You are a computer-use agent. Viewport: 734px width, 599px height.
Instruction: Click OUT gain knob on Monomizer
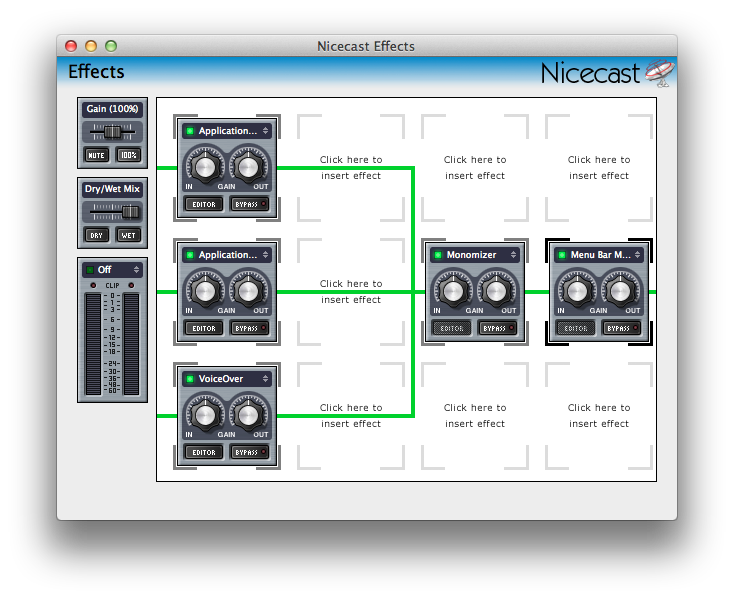496,291
